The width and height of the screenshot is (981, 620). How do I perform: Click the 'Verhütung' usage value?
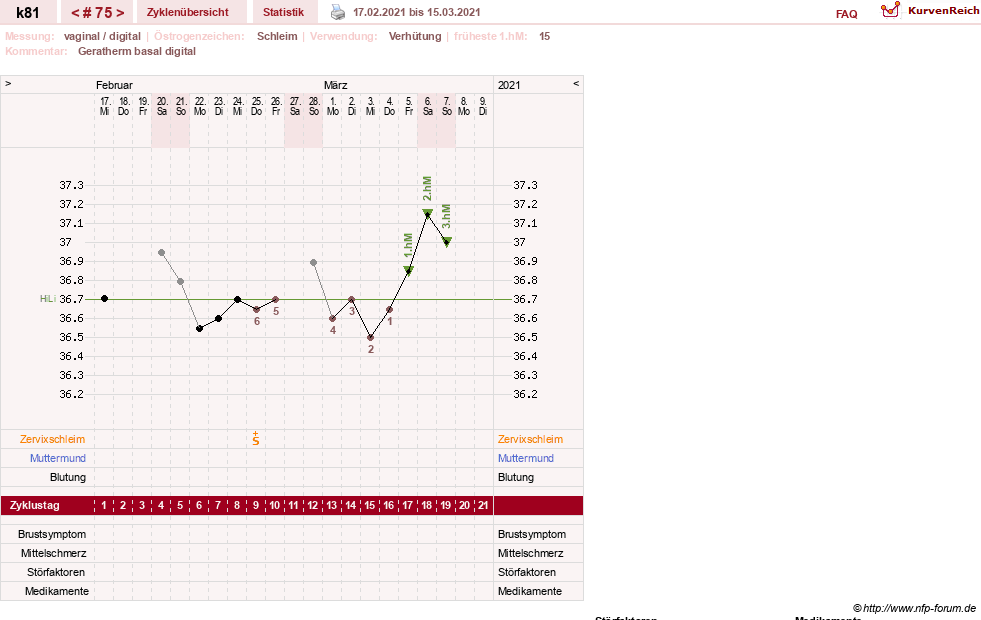point(415,36)
